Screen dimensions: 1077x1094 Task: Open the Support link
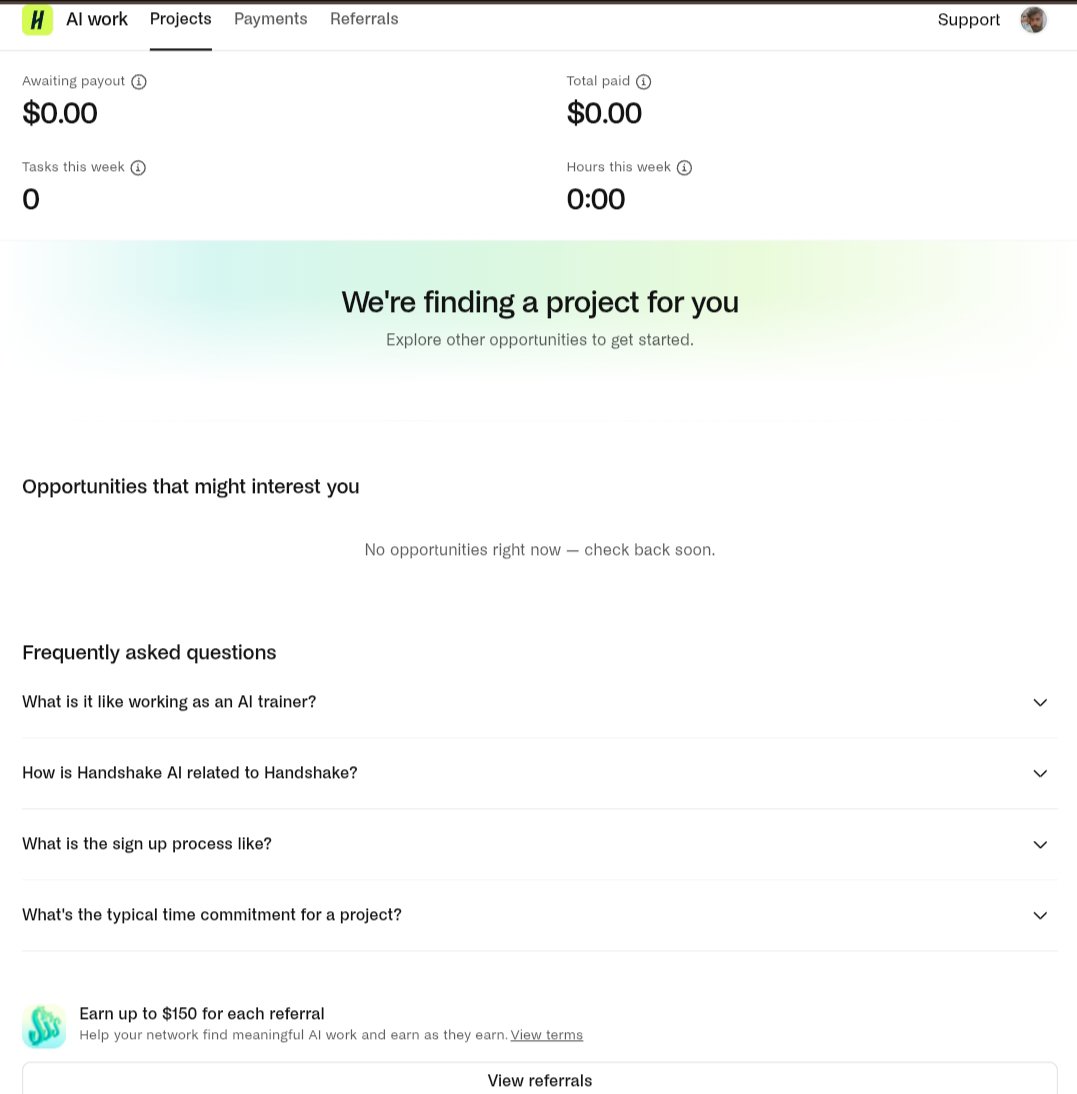968,20
